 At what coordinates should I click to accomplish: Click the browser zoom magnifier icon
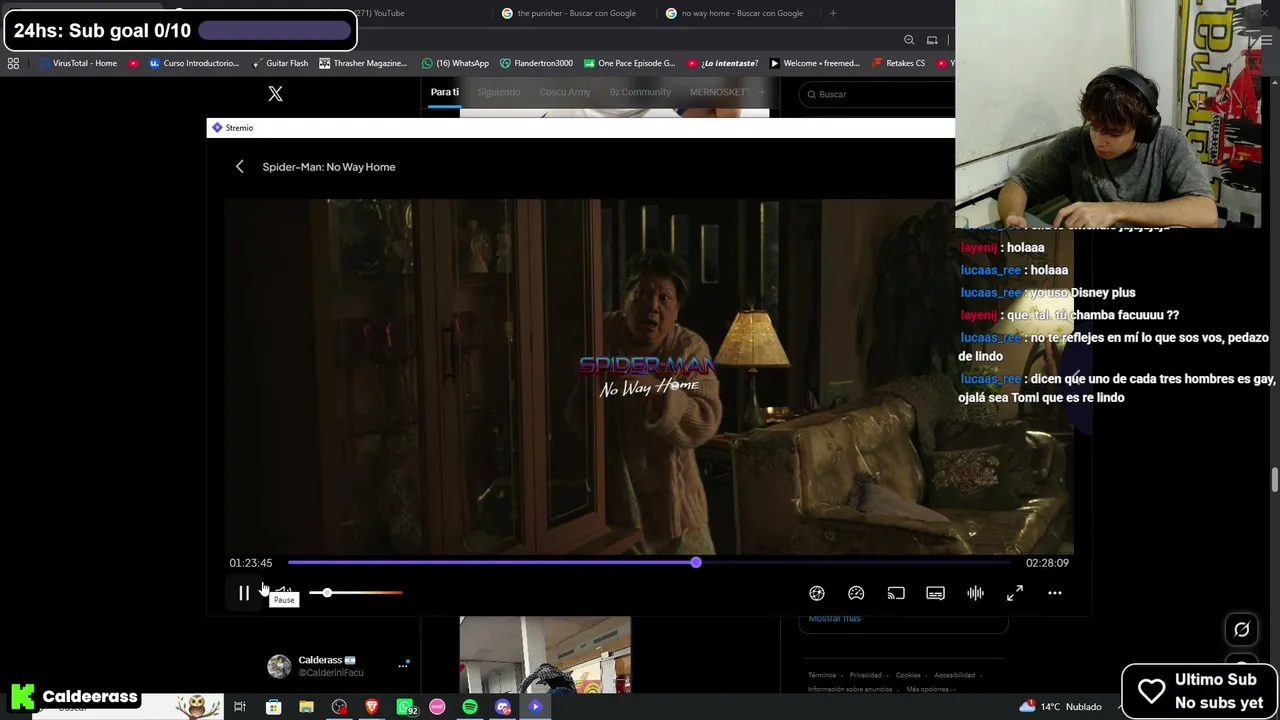click(909, 40)
